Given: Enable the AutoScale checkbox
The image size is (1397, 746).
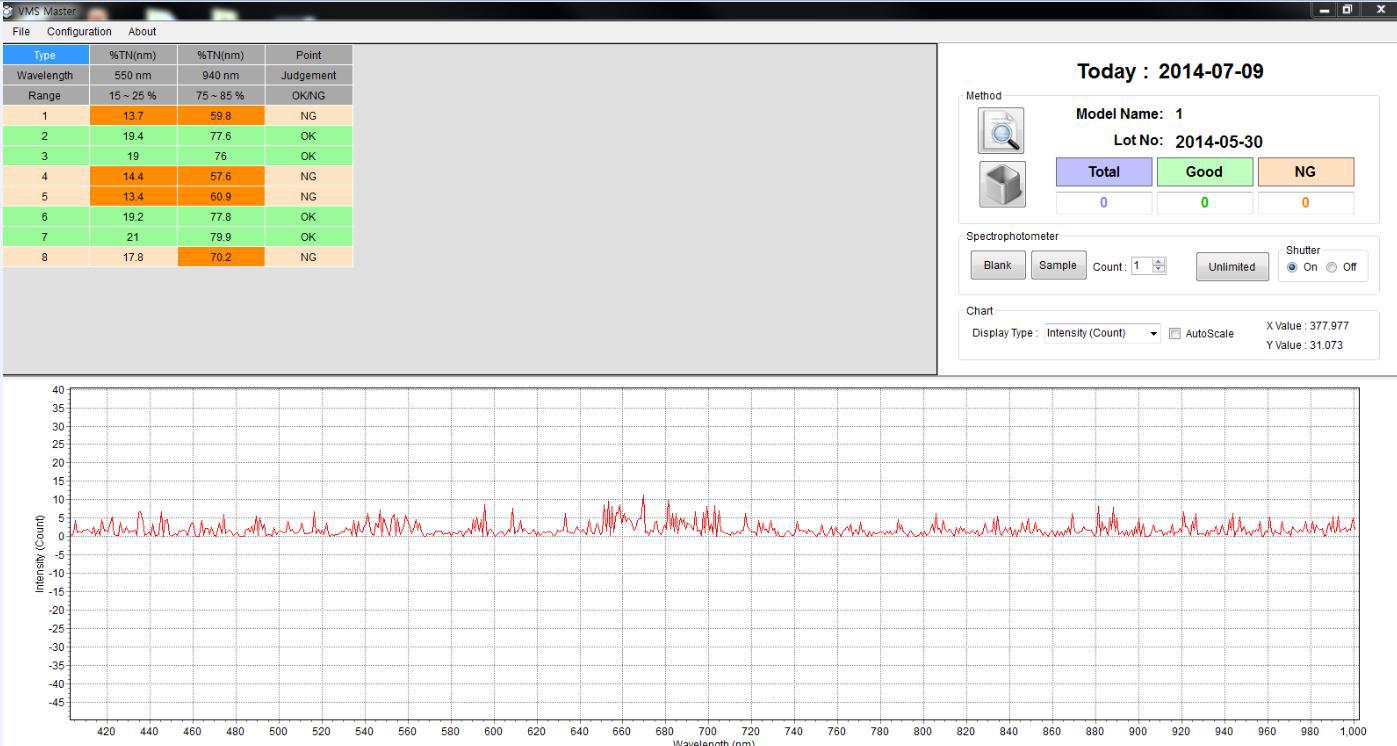Looking at the screenshot, I should (x=1175, y=333).
